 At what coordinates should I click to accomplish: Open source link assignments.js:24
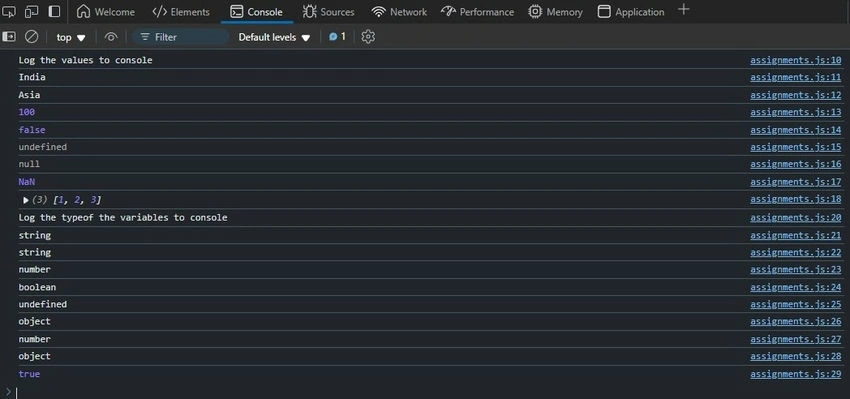point(795,287)
